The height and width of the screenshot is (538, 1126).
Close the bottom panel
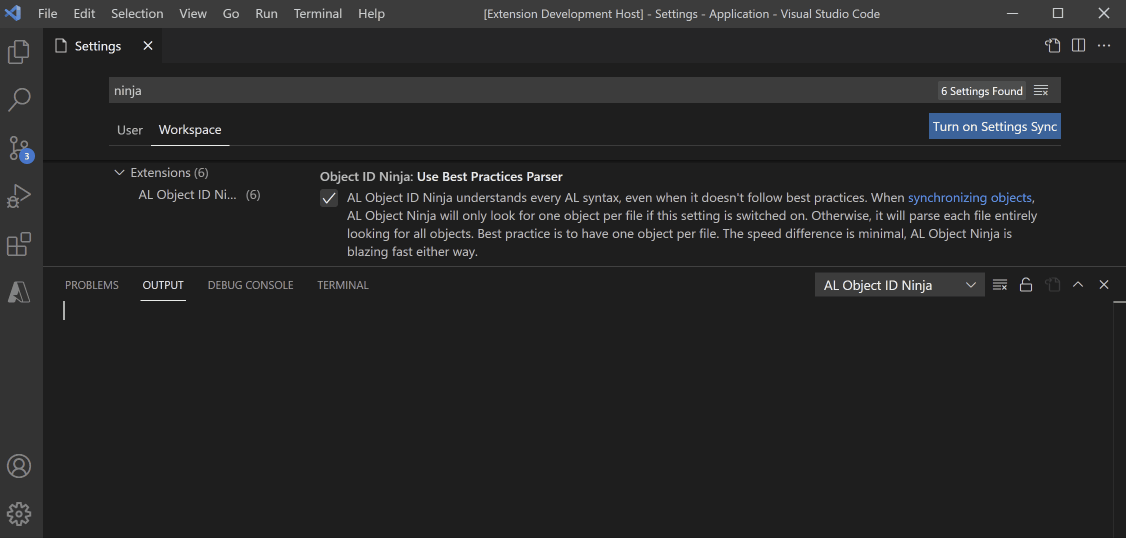[x=1104, y=285]
